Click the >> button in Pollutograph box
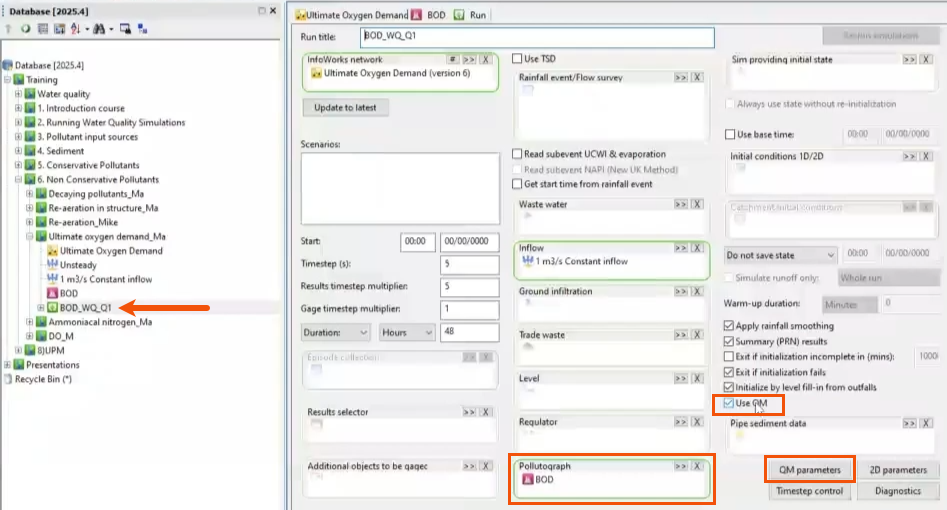This screenshot has width=947, height=510. 681,466
